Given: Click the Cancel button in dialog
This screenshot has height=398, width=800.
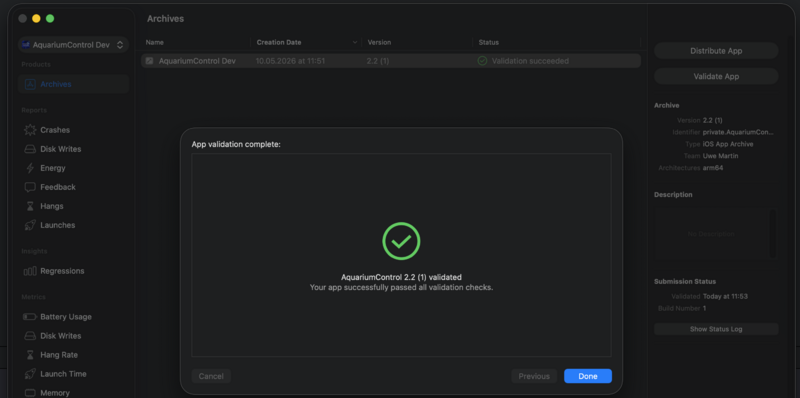Looking at the screenshot, I should point(211,376).
